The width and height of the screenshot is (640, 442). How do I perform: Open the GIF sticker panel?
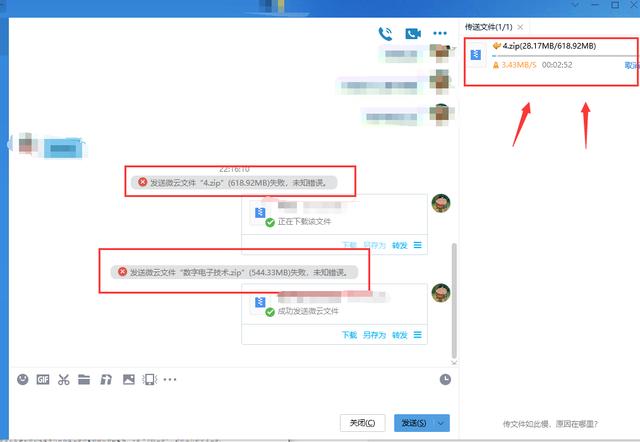[43, 380]
